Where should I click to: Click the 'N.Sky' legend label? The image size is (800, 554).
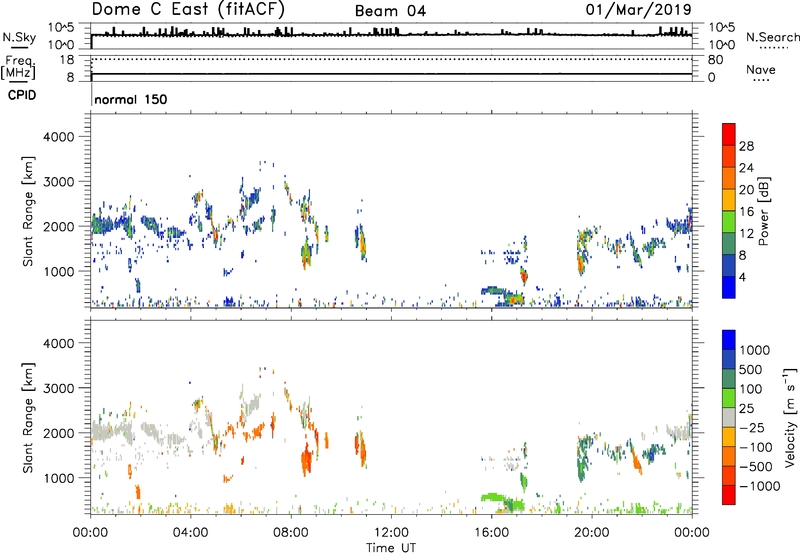coord(19,37)
